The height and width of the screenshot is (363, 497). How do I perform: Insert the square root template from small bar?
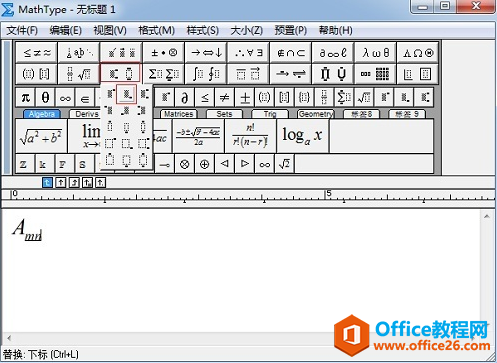pos(364,98)
